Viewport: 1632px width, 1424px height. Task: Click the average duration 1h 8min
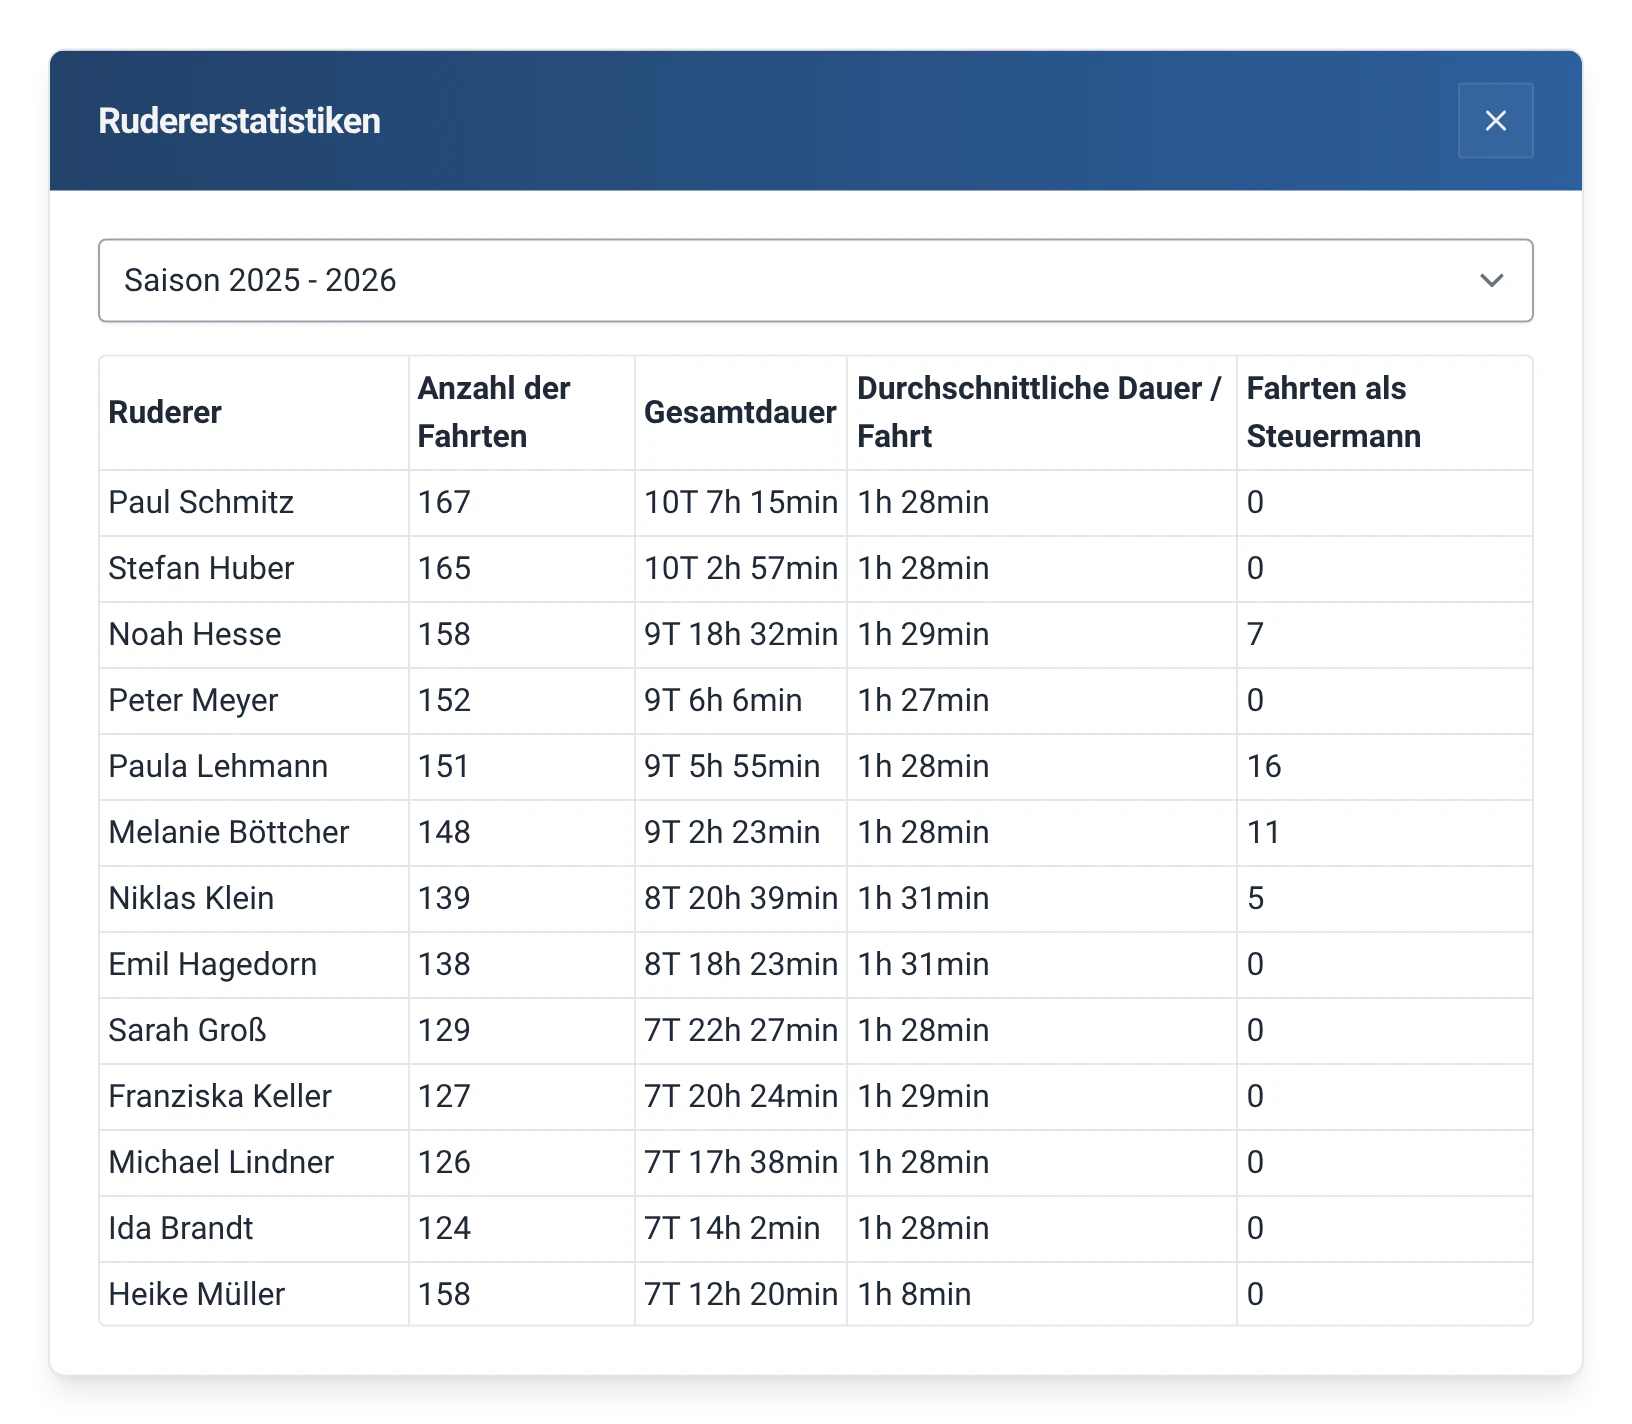pyautogui.click(x=914, y=1294)
